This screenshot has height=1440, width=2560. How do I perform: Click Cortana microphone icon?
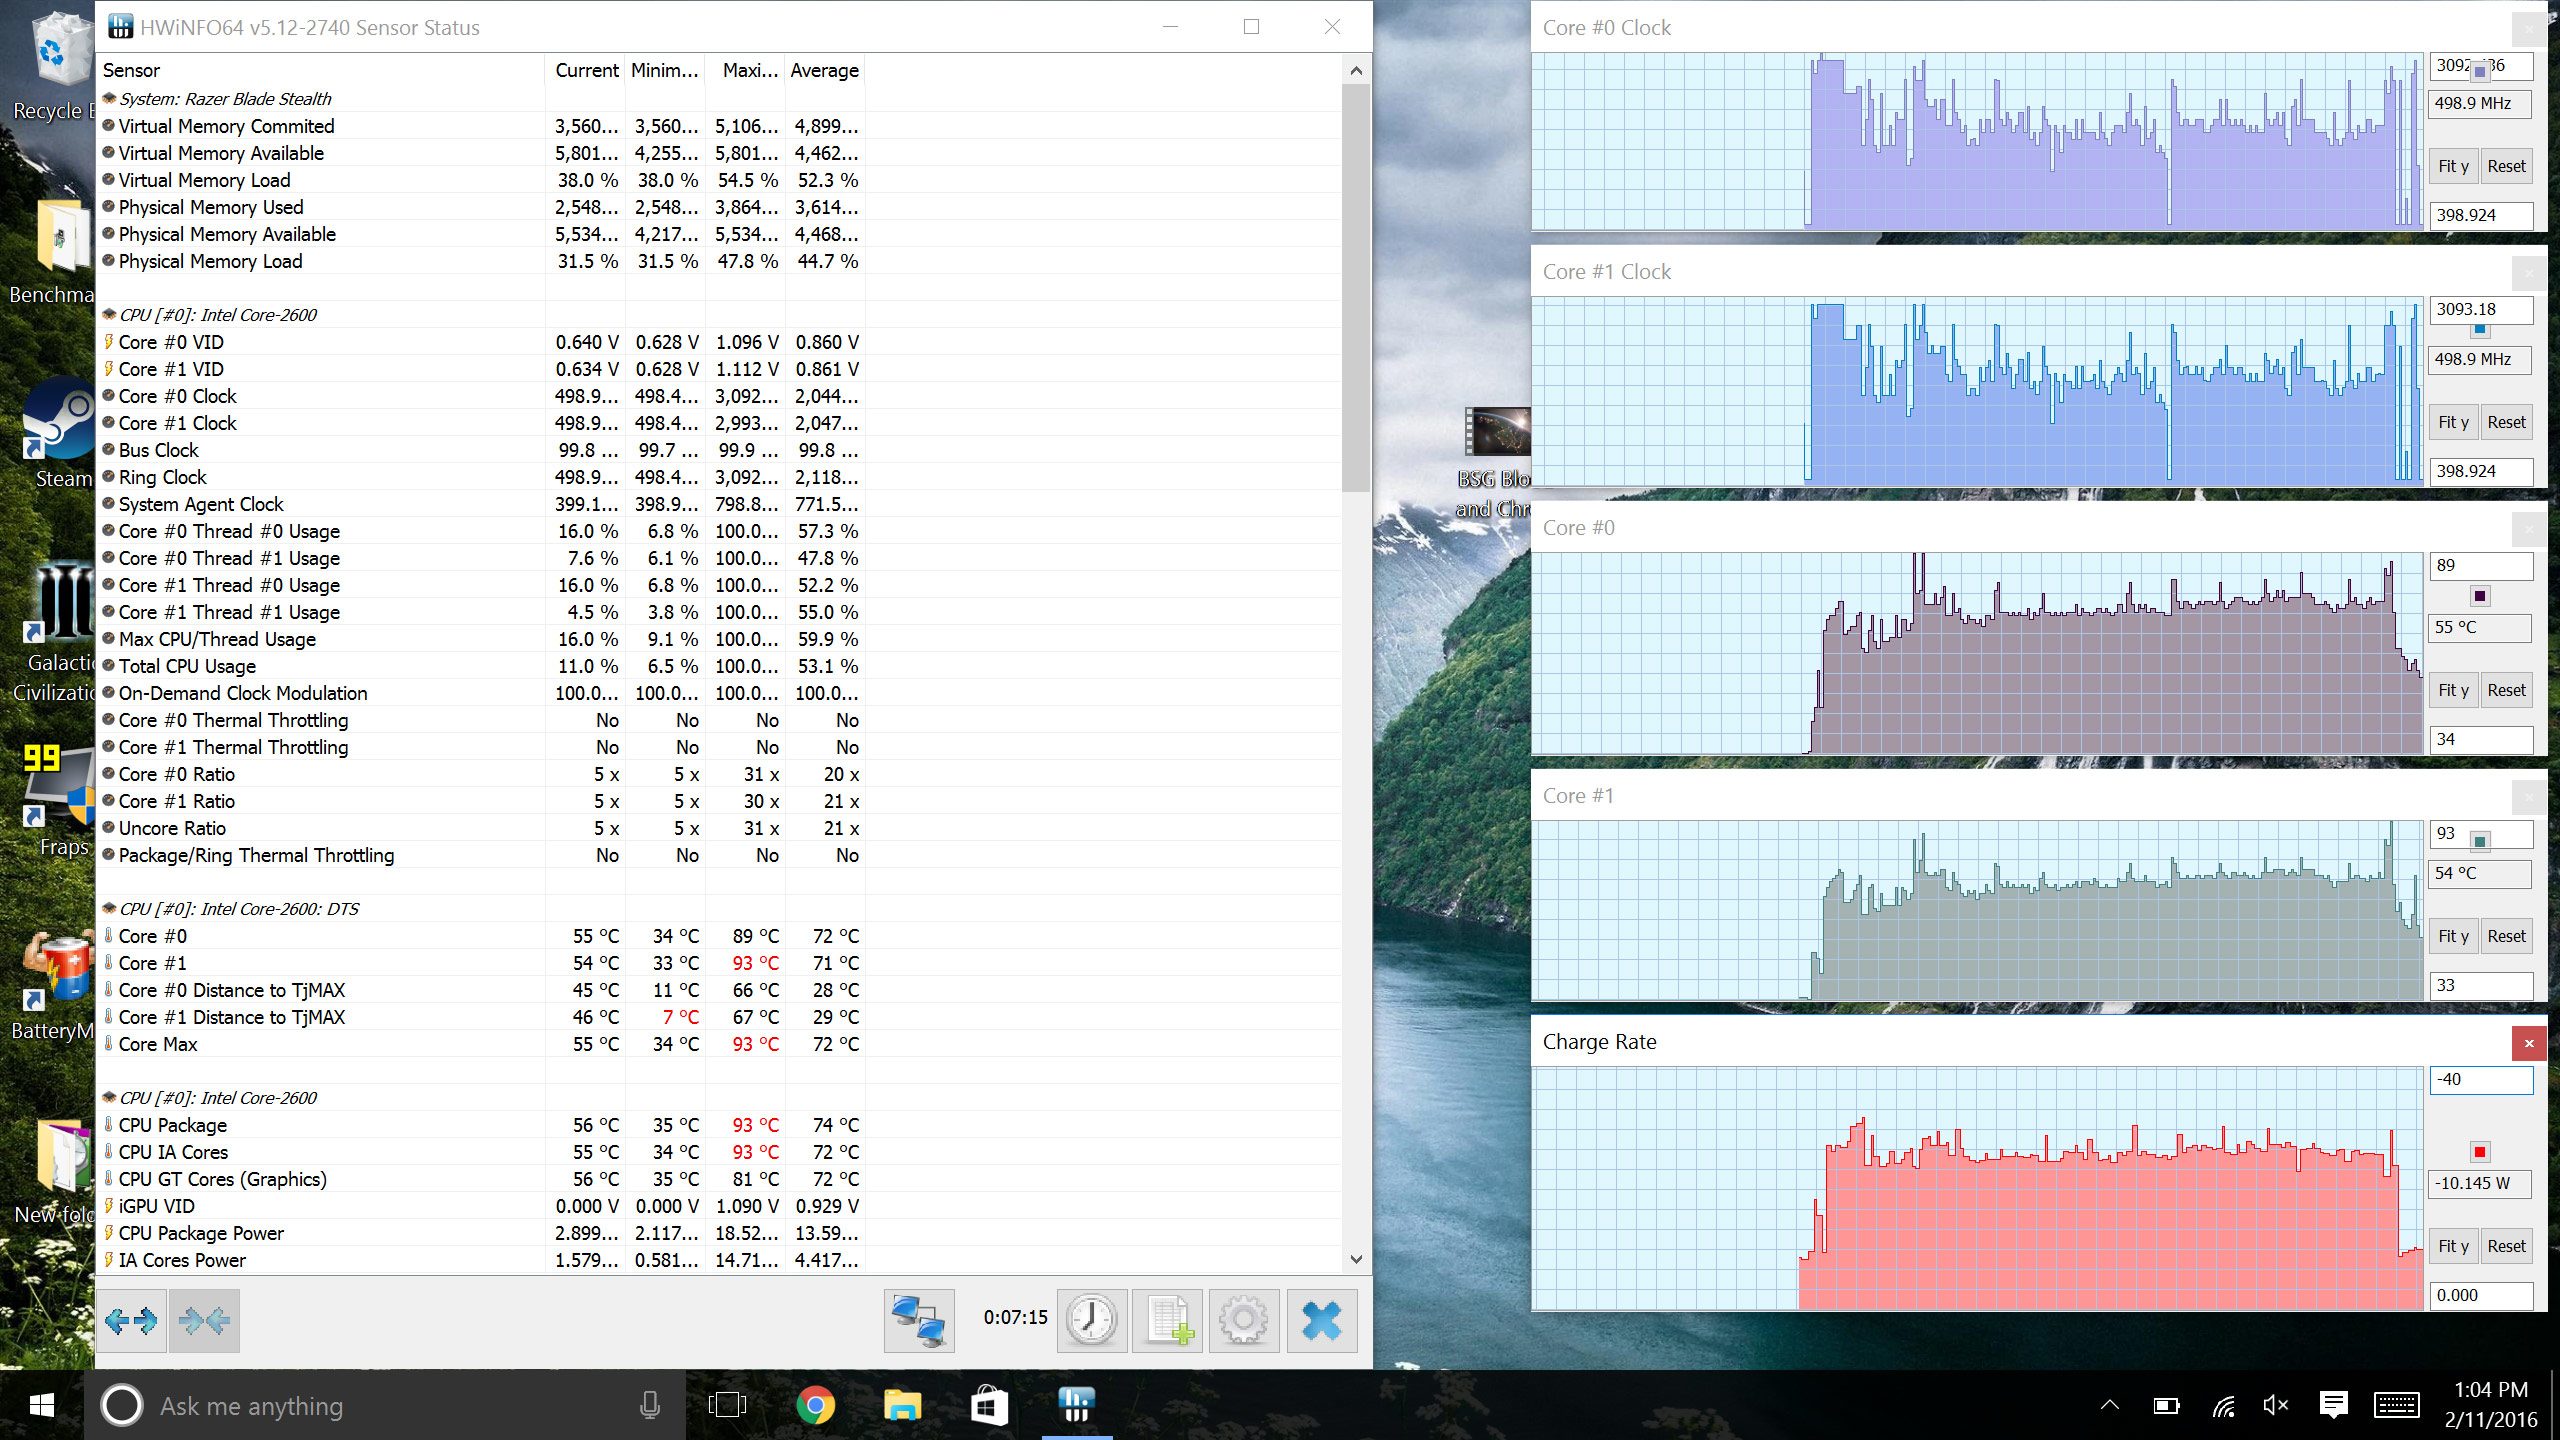(649, 1405)
